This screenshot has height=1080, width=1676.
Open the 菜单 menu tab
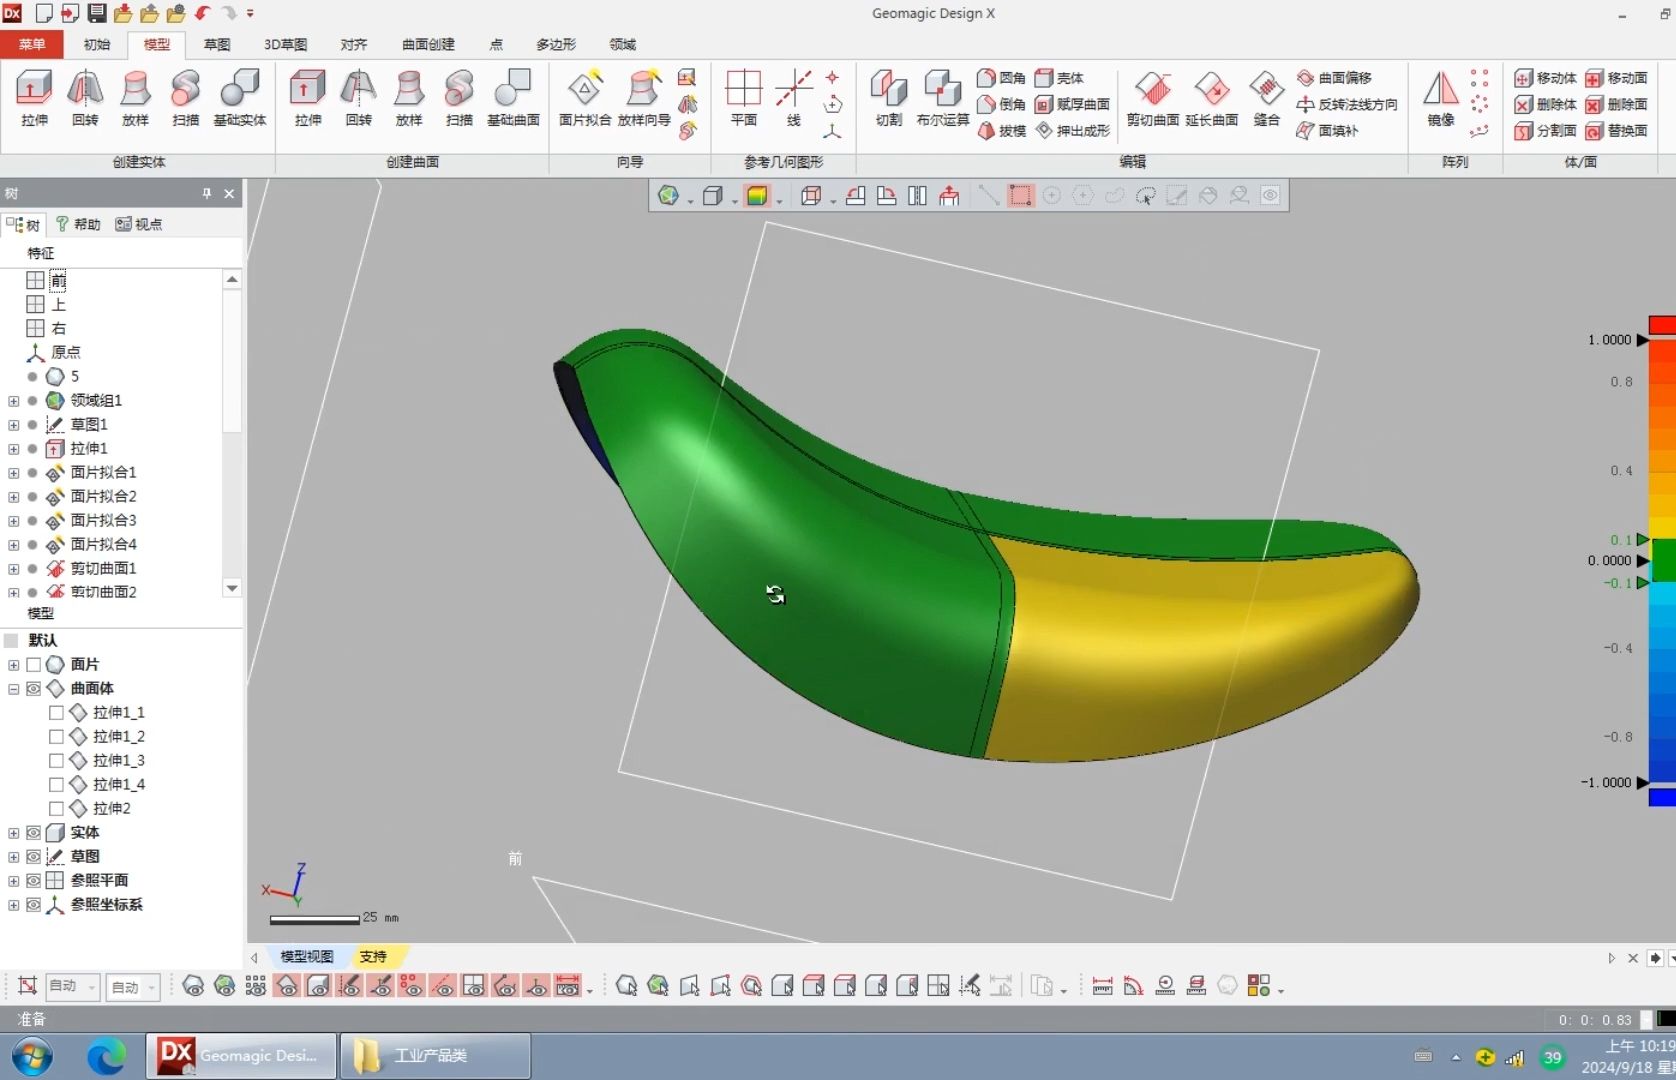[x=32, y=44]
